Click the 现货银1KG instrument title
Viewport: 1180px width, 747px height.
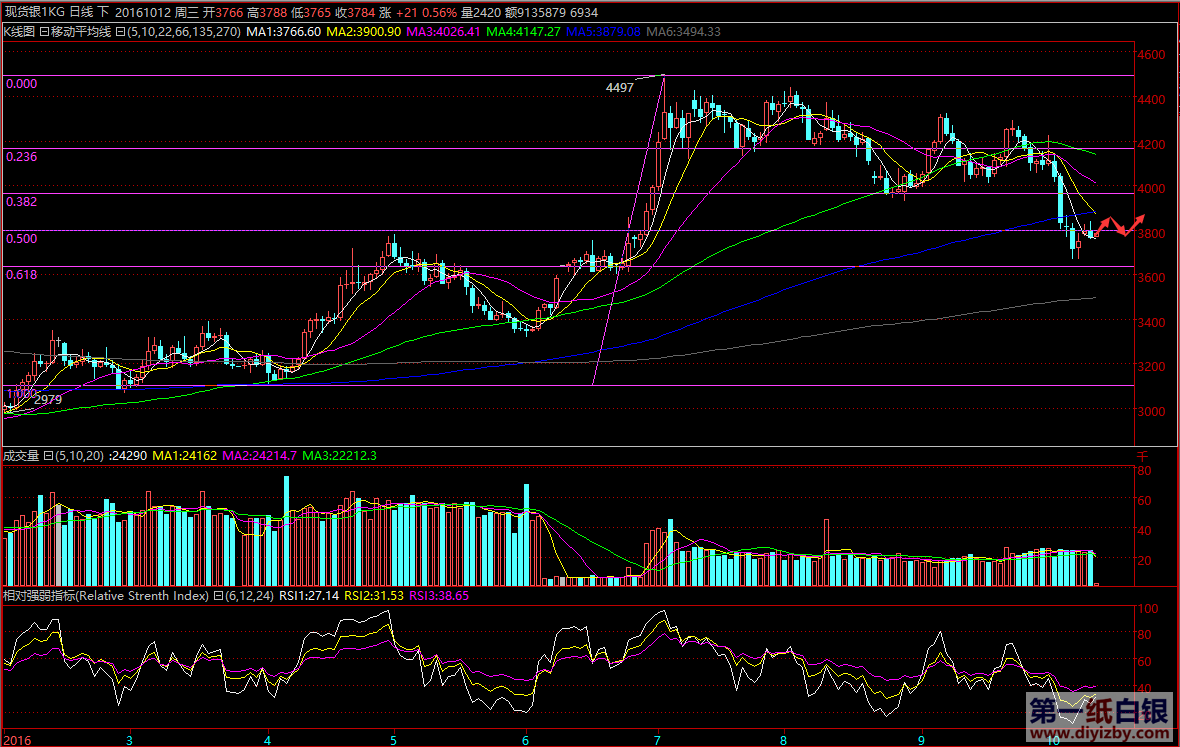(x=33, y=12)
